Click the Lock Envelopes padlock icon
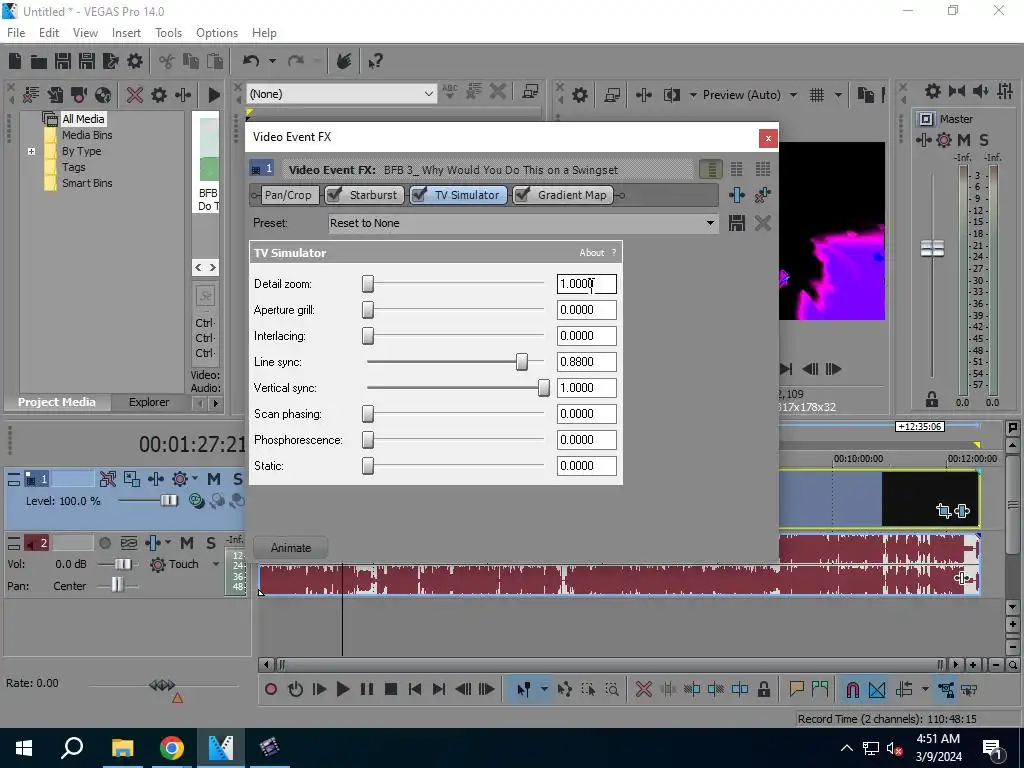 pyautogui.click(x=763, y=689)
